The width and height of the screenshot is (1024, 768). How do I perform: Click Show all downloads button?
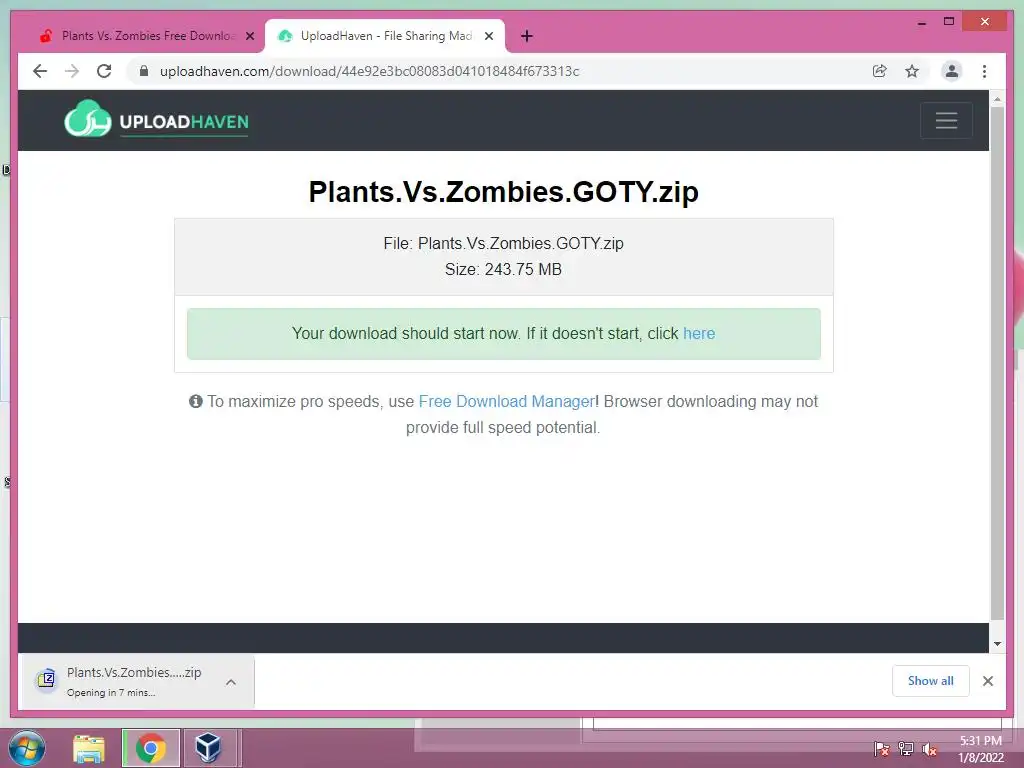931,681
